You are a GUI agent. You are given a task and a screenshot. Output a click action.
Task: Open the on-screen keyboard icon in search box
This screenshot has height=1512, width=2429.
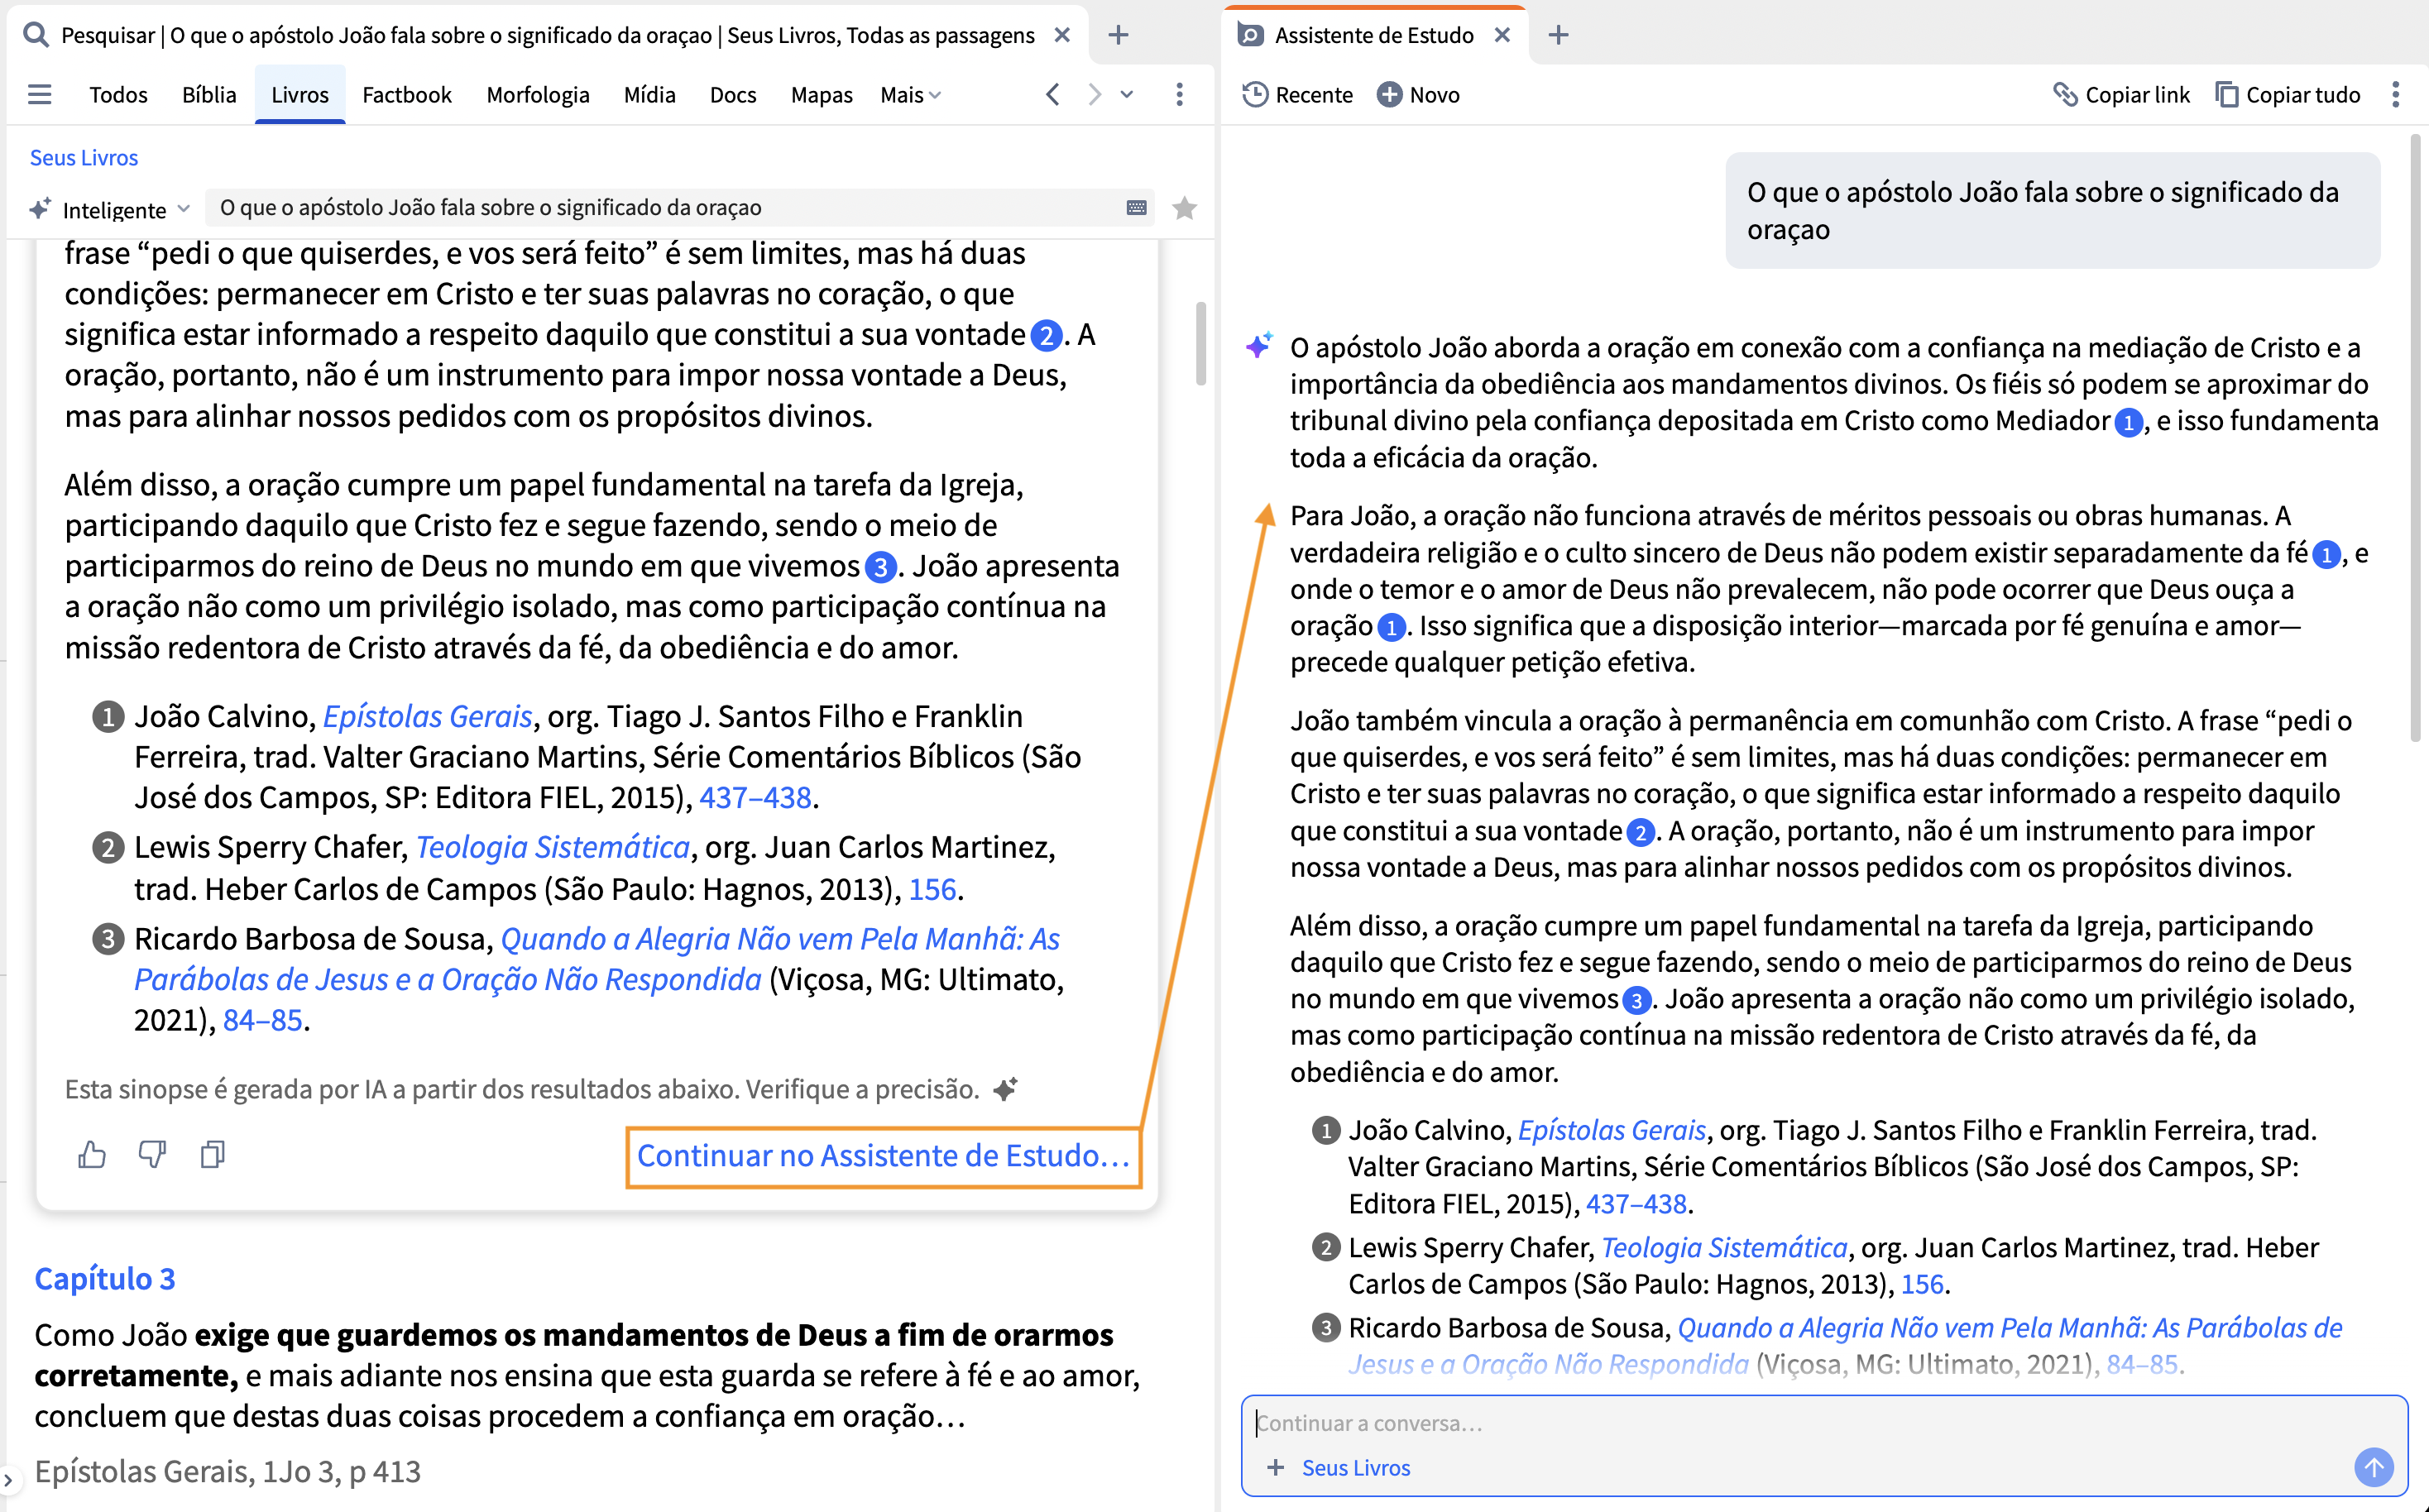click(1136, 208)
